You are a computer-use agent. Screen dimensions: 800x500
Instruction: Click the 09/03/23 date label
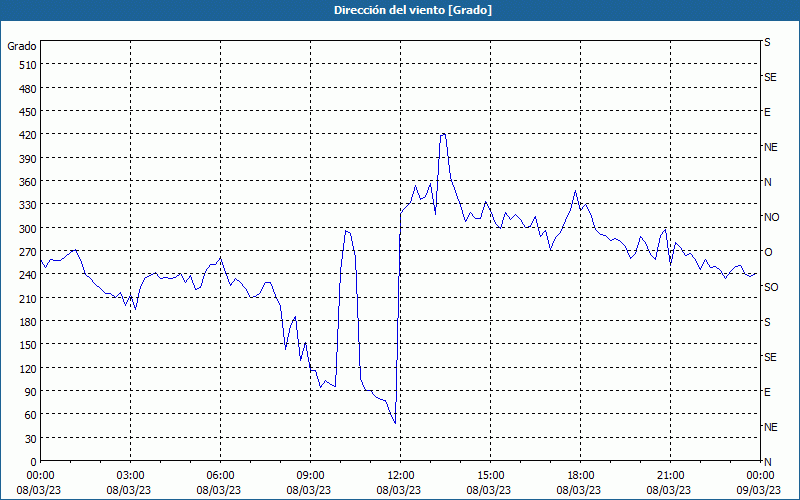click(760, 490)
